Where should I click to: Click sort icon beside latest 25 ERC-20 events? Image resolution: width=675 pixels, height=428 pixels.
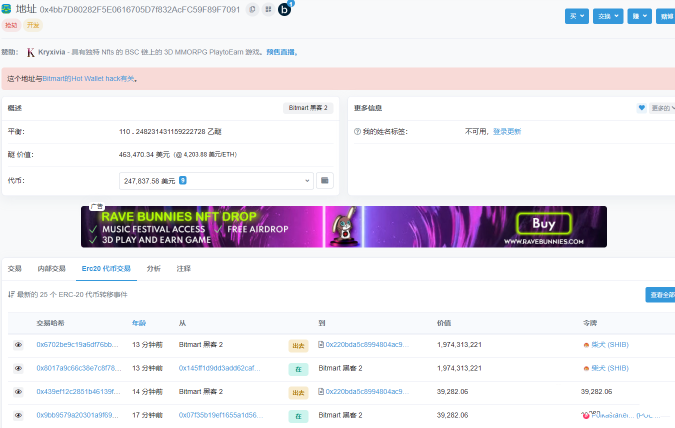[x=11, y=295]
